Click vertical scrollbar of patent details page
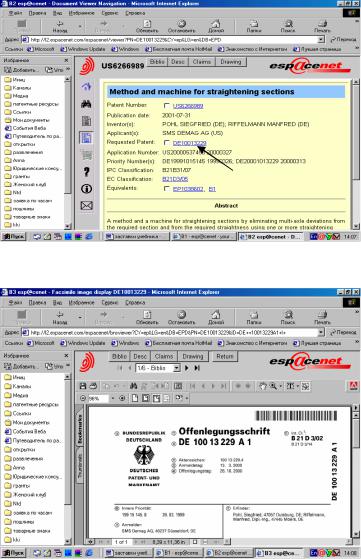Screen dimensions: 361x559 [355, 154]
